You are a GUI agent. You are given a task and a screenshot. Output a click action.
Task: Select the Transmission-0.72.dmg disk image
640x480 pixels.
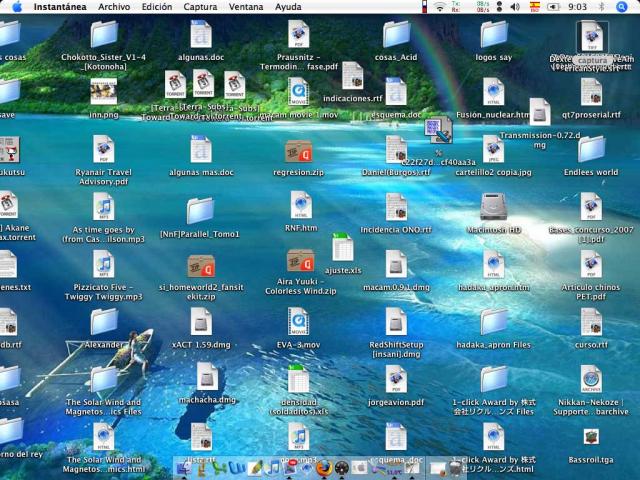[x=540, y=112]
